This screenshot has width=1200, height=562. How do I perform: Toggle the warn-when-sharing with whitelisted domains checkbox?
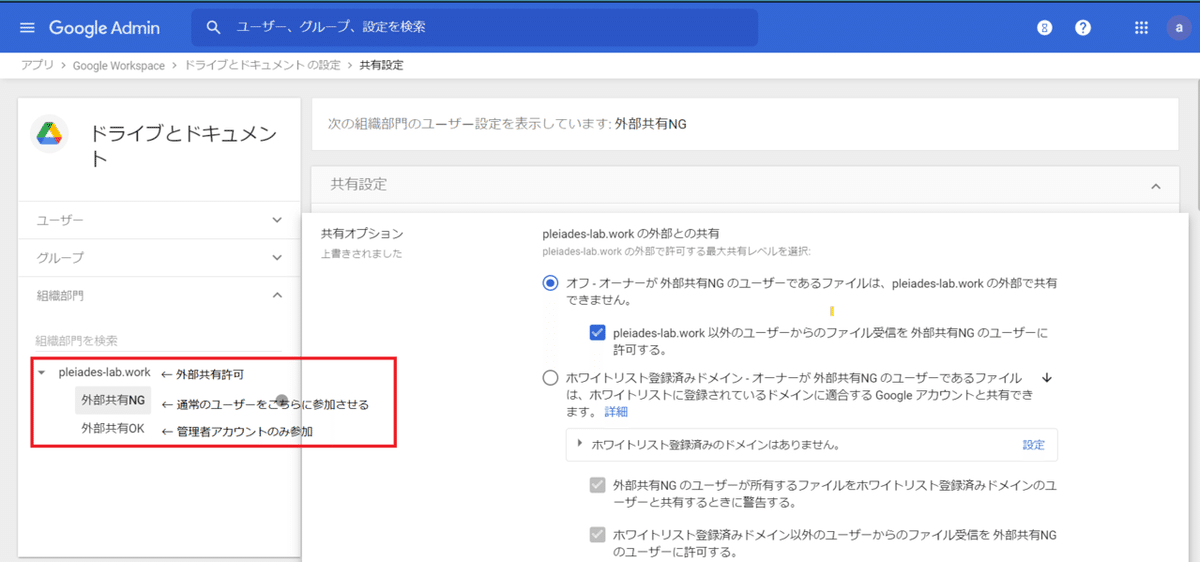(x=598, y=485)
